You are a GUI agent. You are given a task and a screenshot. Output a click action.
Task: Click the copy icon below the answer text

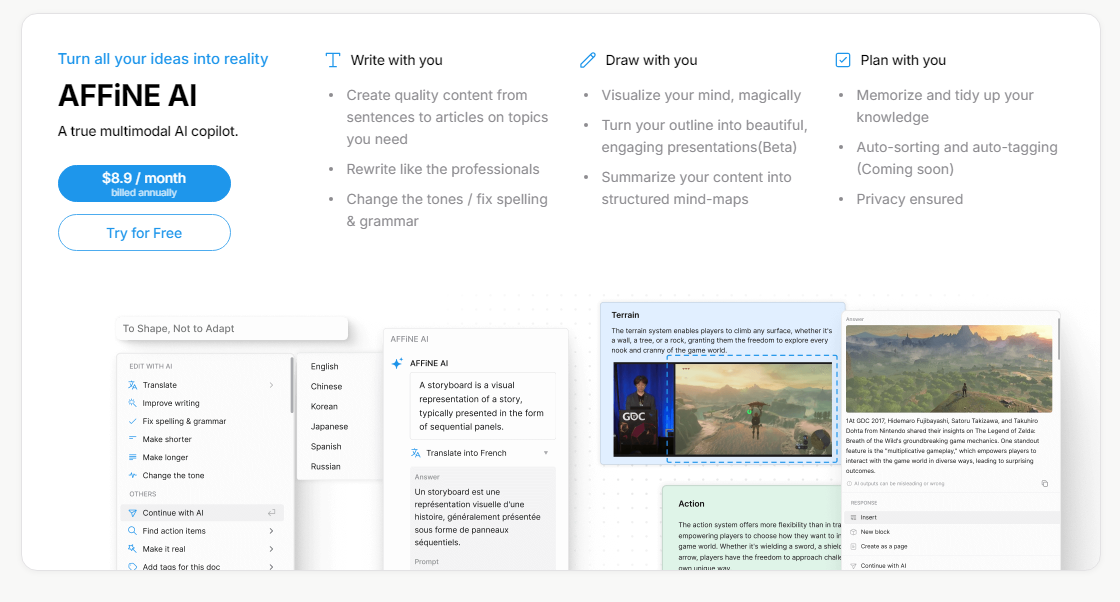(1045, 483)
